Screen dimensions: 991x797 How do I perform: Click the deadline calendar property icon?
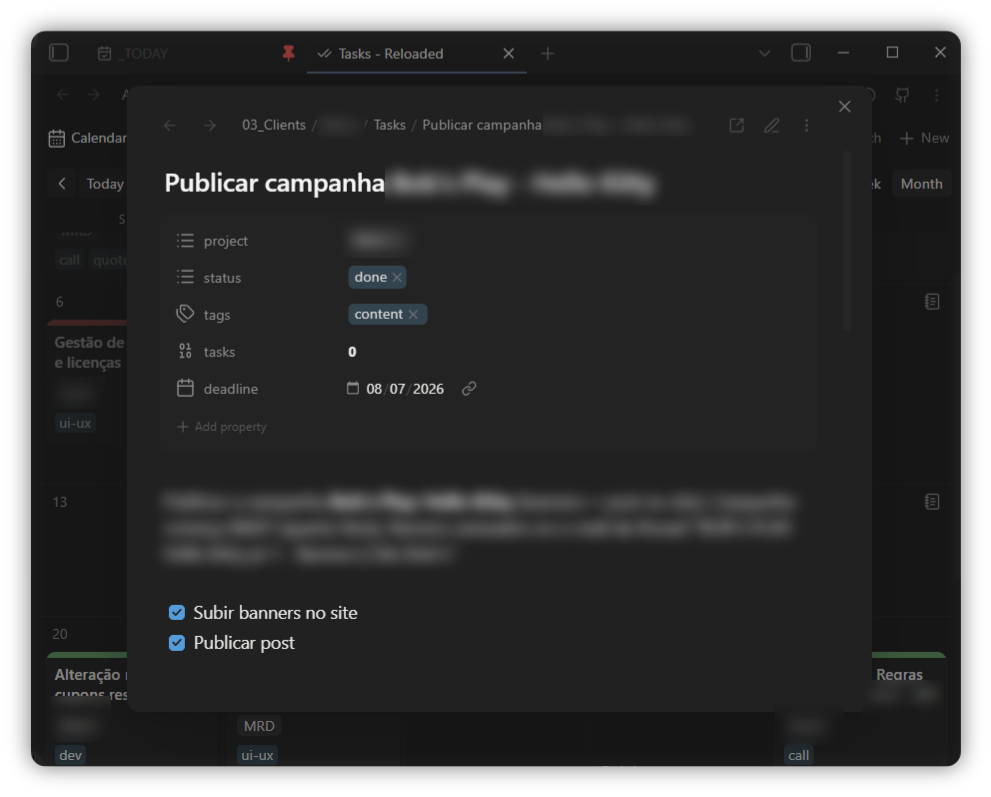pyautogui.click(x=185, y=388)
